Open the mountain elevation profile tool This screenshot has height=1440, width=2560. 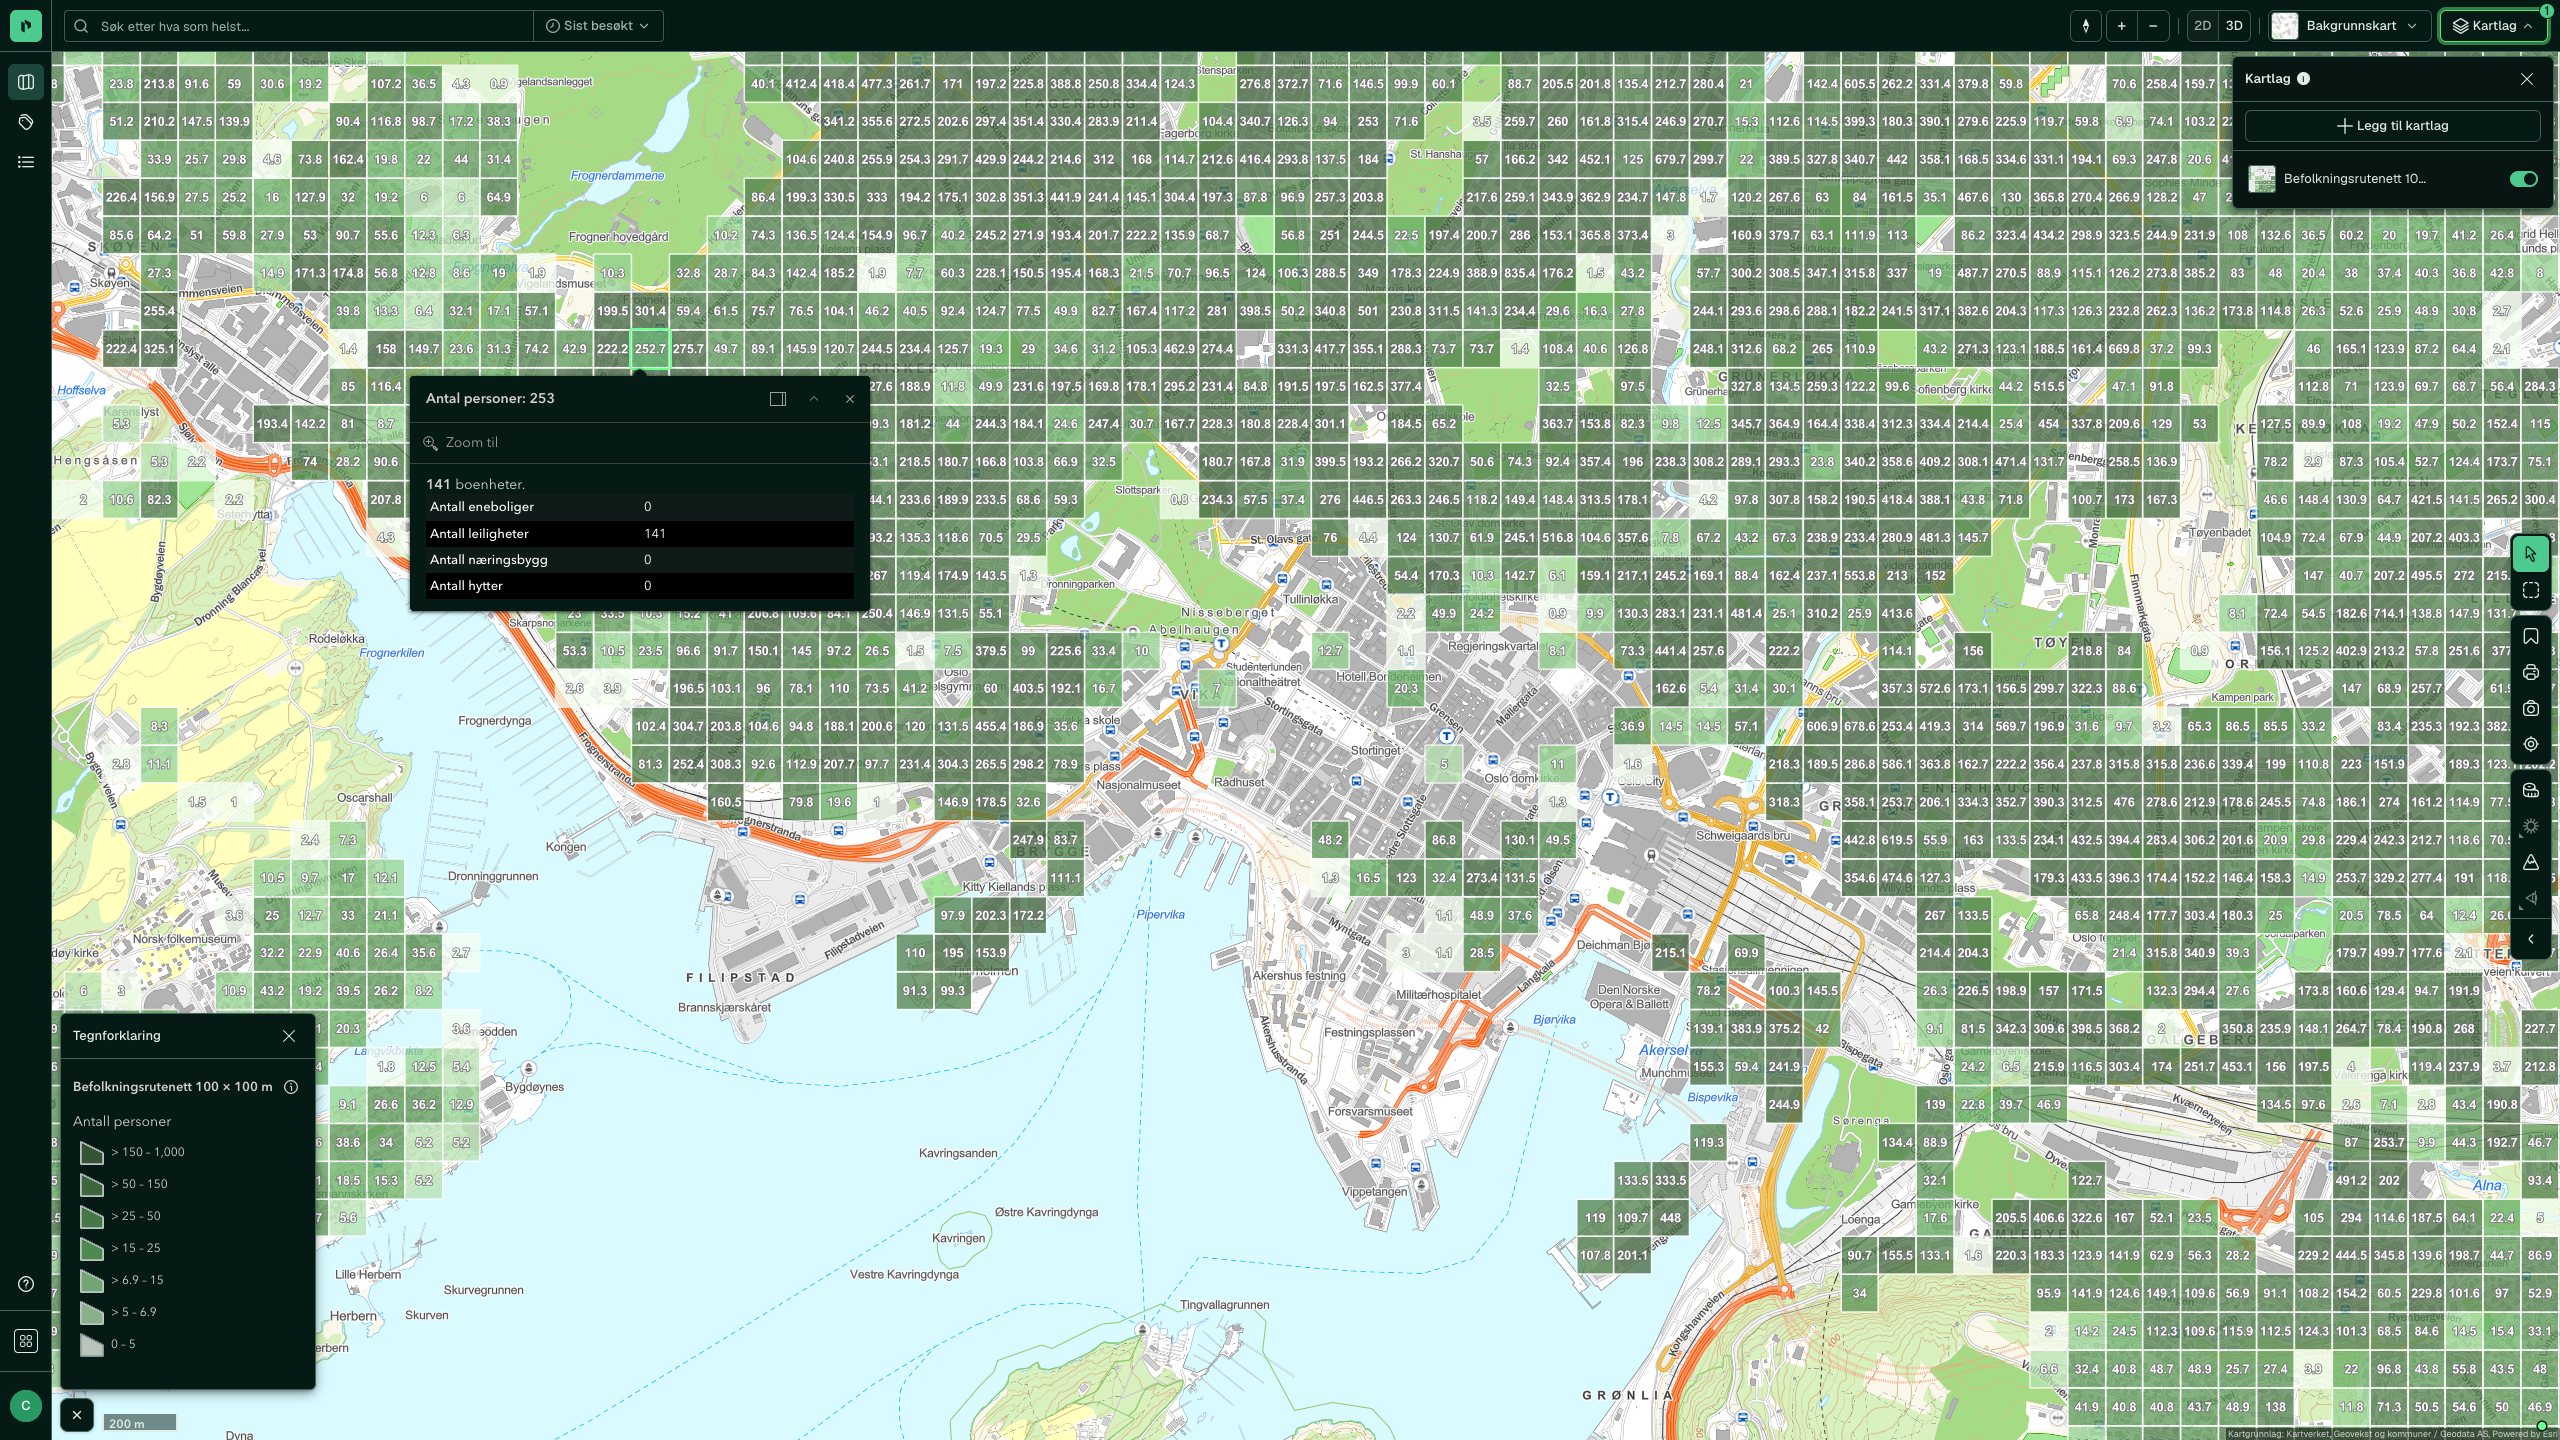(x=2531, y=862)
